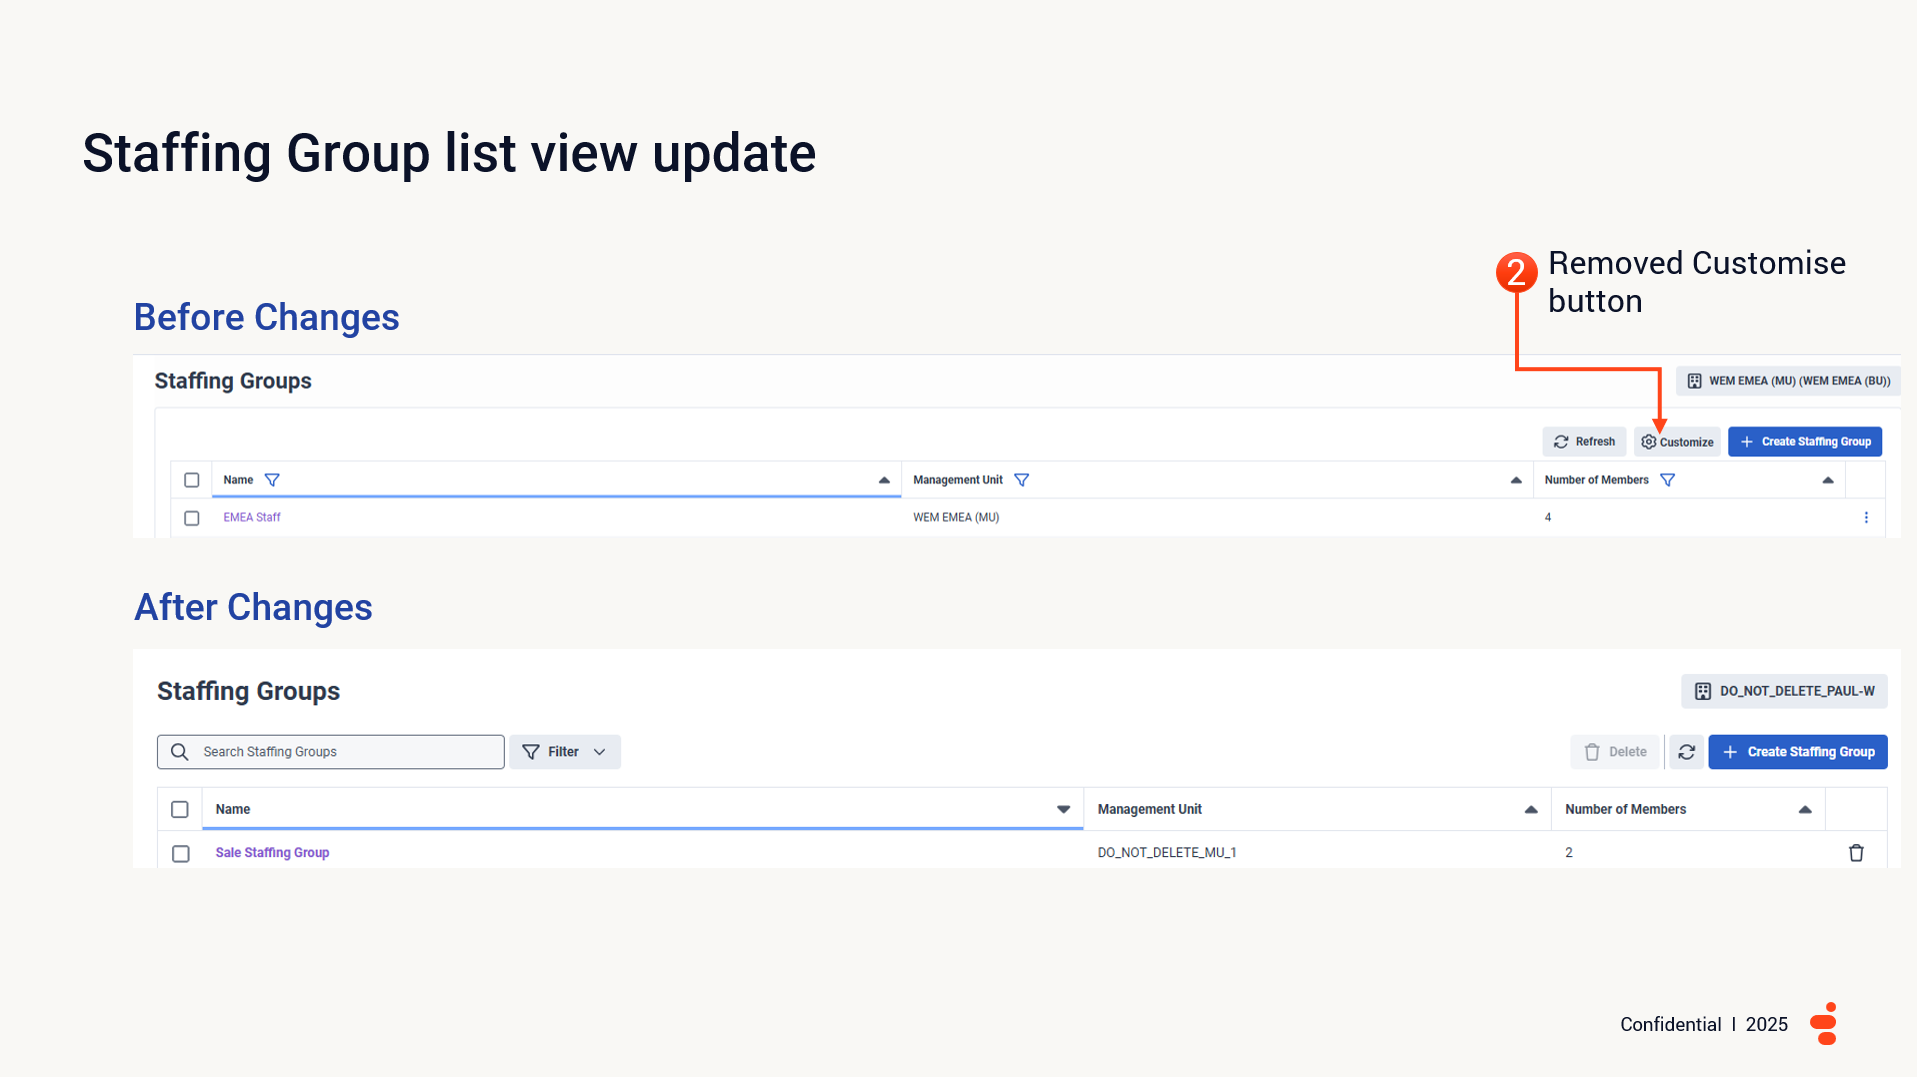1917x1077 pixels.
Task: Click the Number of Members filter icon
Action: click(x=1667, y=480)
